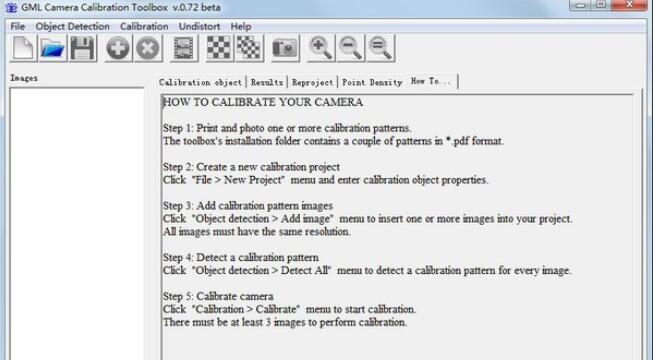This screenshot has height=360, width=653.
Task: Open the Object Detection menu
Action: pyautogui.click(x=72, y=26)
